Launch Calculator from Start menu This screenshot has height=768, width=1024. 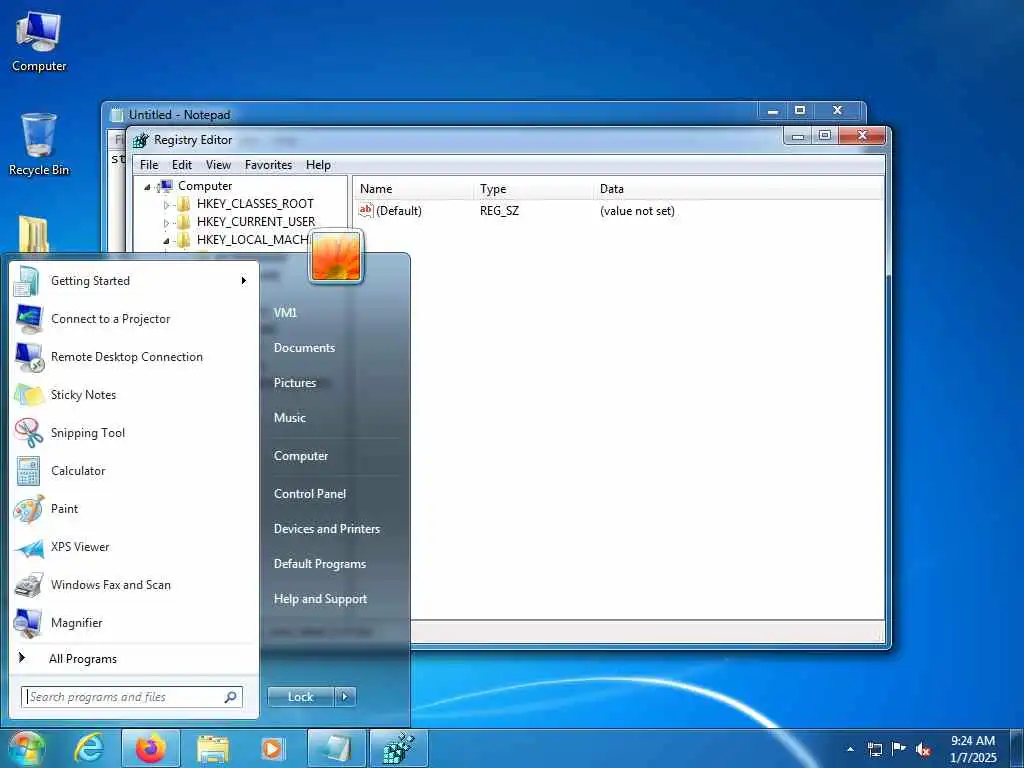click(134, 470)
